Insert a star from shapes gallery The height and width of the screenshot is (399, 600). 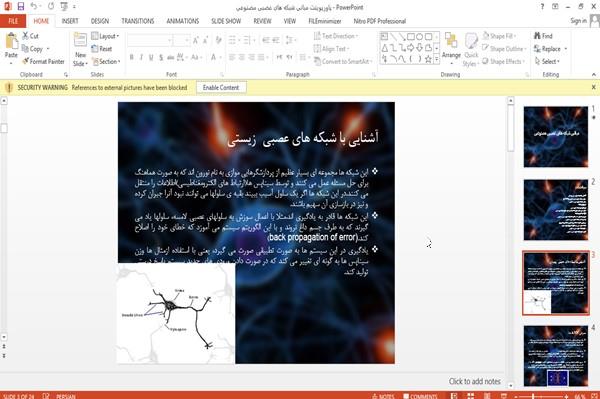pos(428,59)
